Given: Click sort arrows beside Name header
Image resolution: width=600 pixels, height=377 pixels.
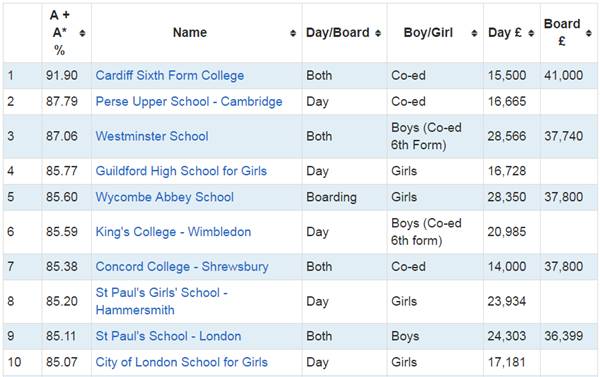Looking at the screenshot, I should (293, 33).
